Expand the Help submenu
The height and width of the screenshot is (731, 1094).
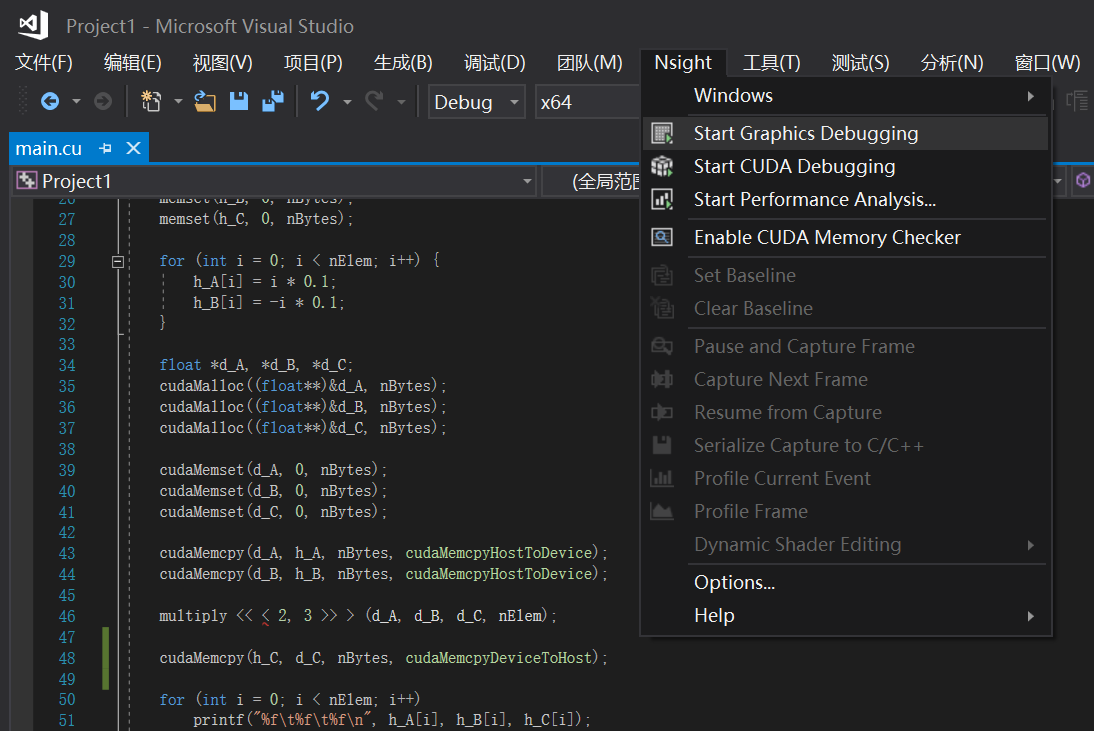point(1031,616)
